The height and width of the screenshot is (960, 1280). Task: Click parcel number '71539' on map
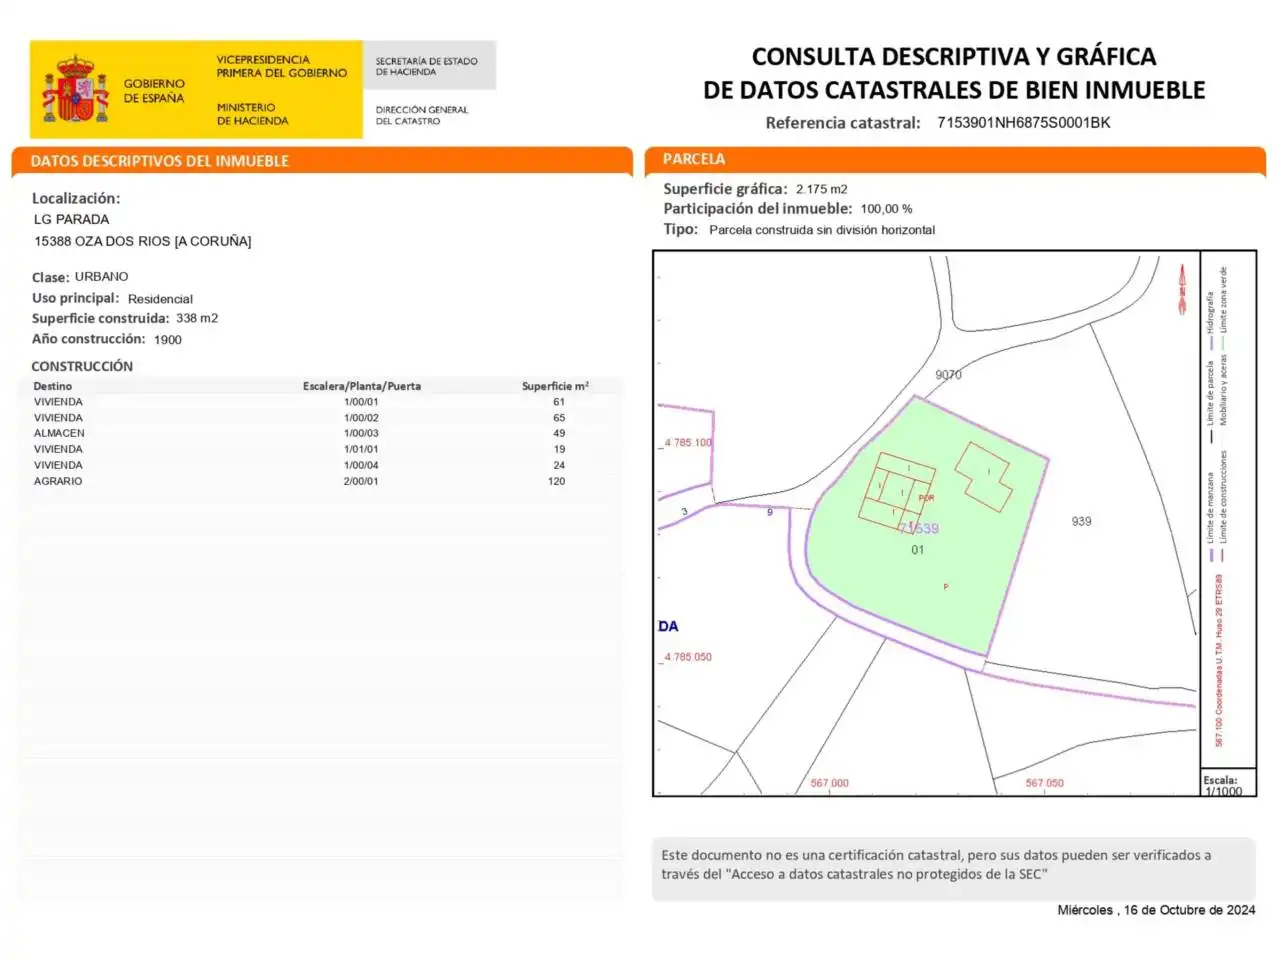pos(919,528)
